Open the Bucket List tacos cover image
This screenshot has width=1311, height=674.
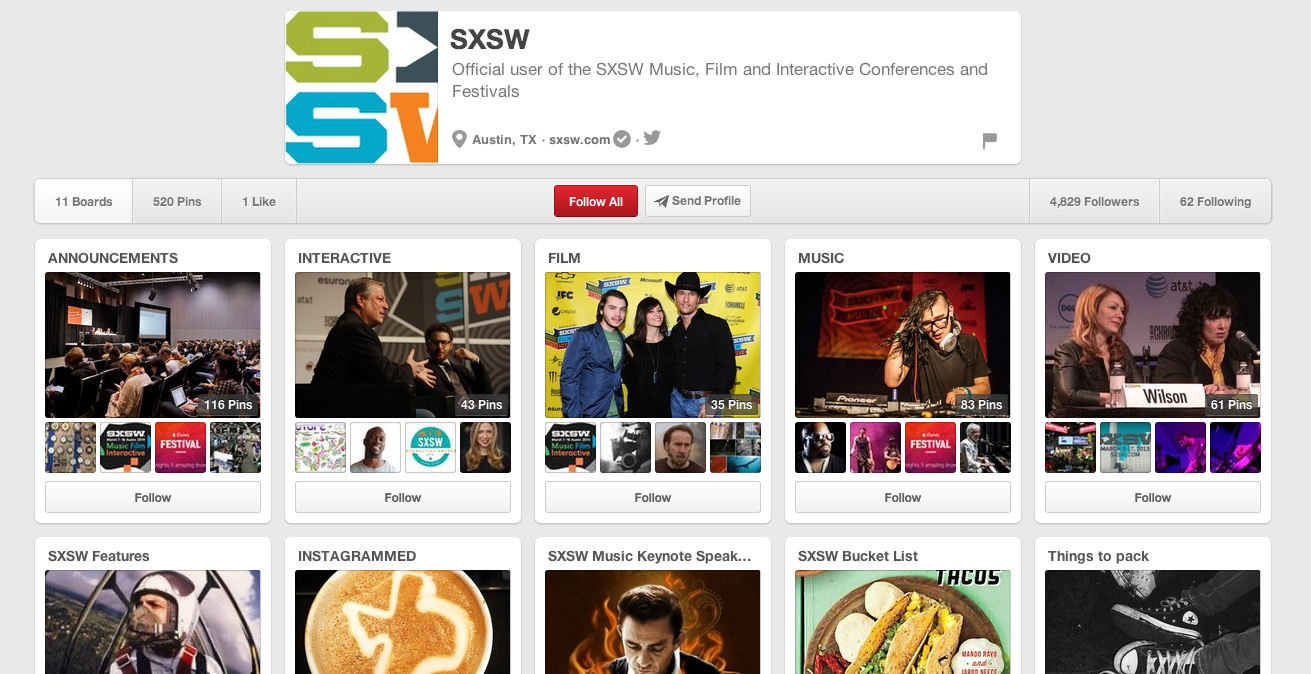903,622
